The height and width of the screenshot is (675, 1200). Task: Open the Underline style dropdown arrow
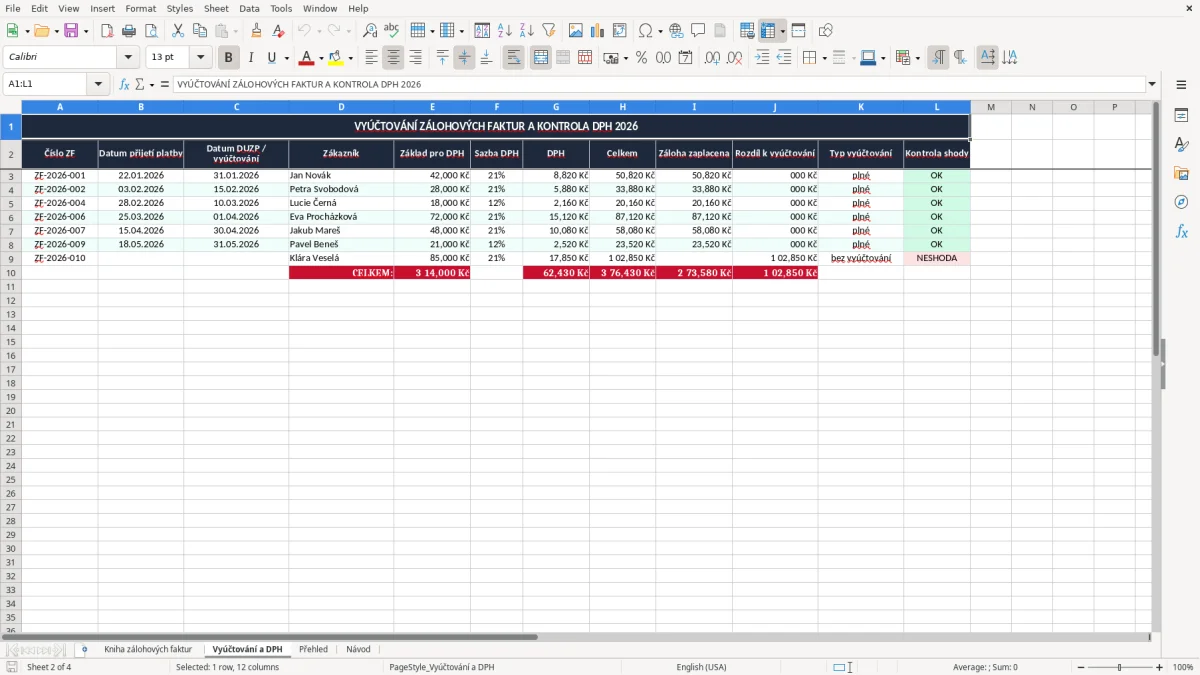point(286,58)
